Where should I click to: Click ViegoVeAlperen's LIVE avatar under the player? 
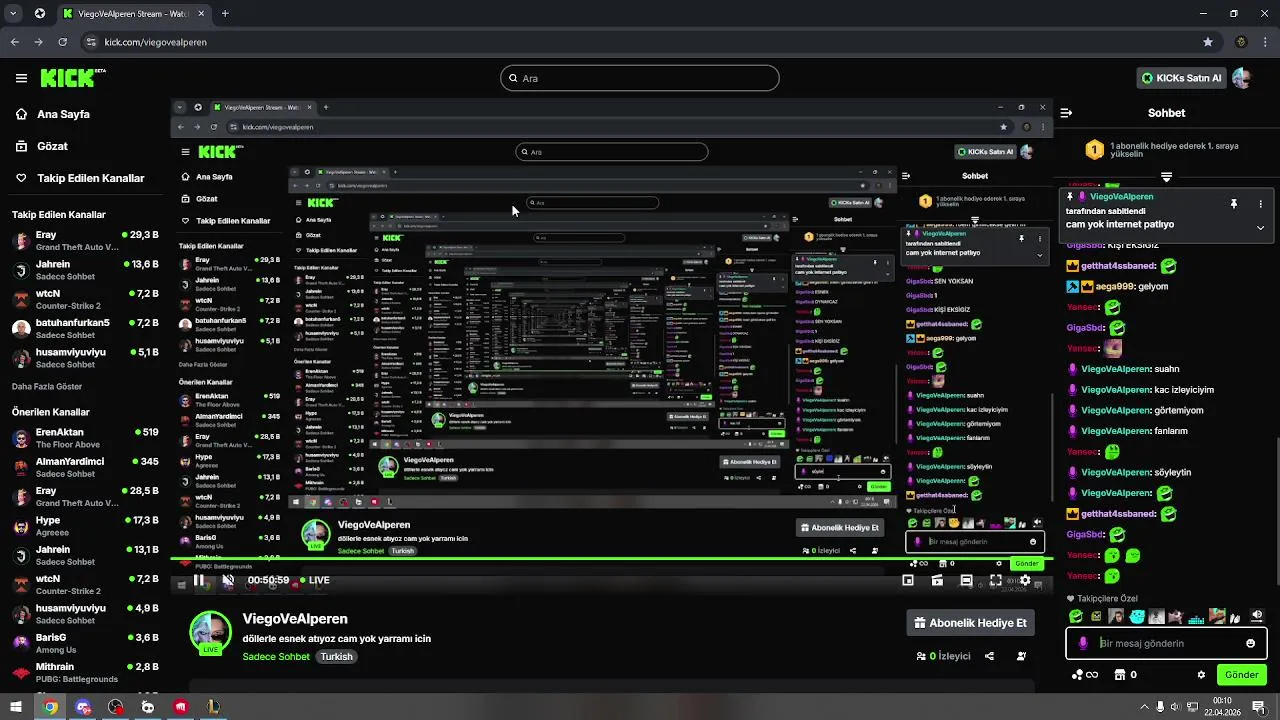[x=210, y=632]
